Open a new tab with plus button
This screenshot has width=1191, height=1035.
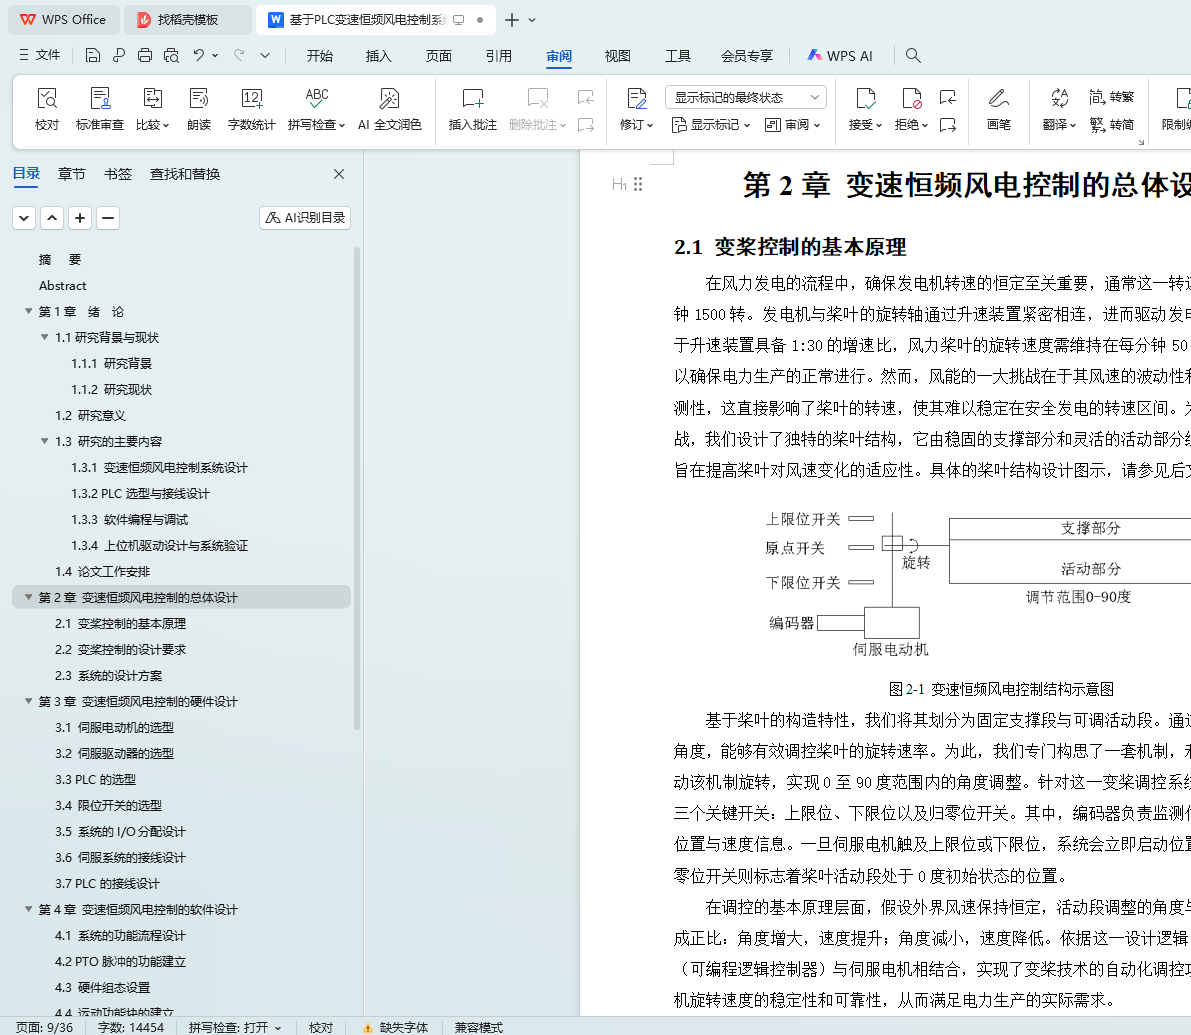tap(512, 20)
